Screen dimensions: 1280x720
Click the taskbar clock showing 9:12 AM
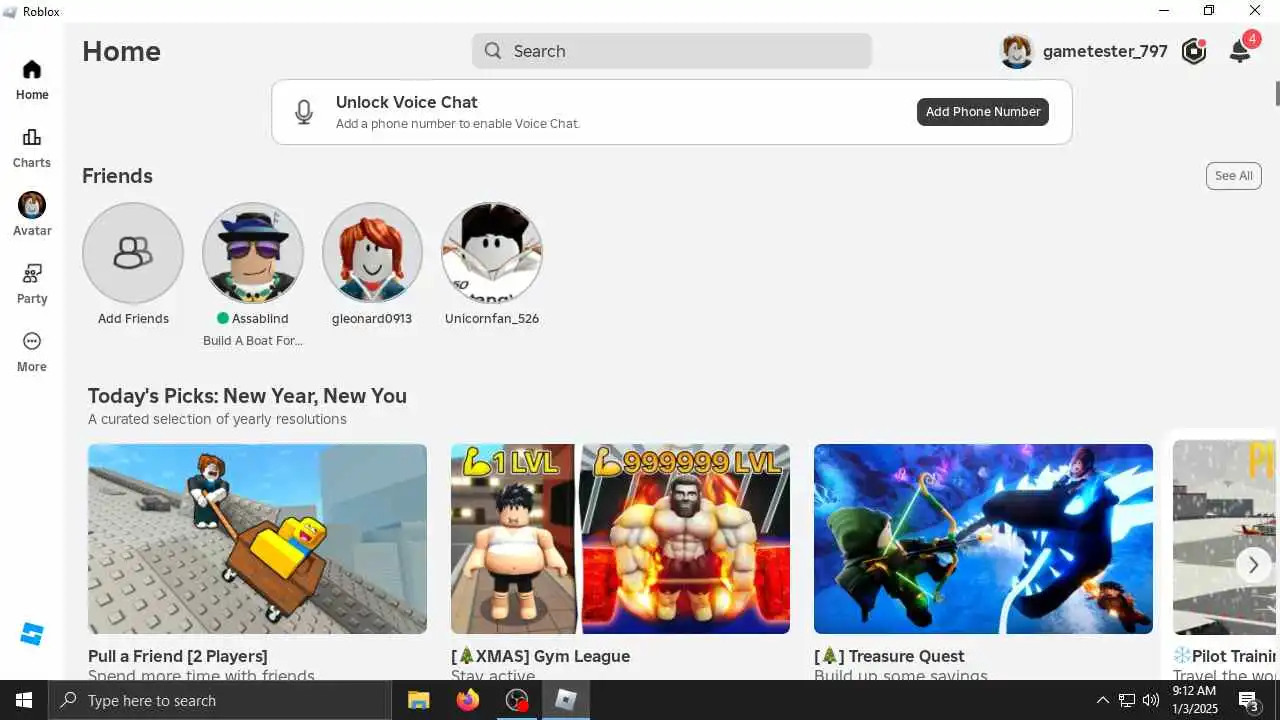coord(1193,700)
